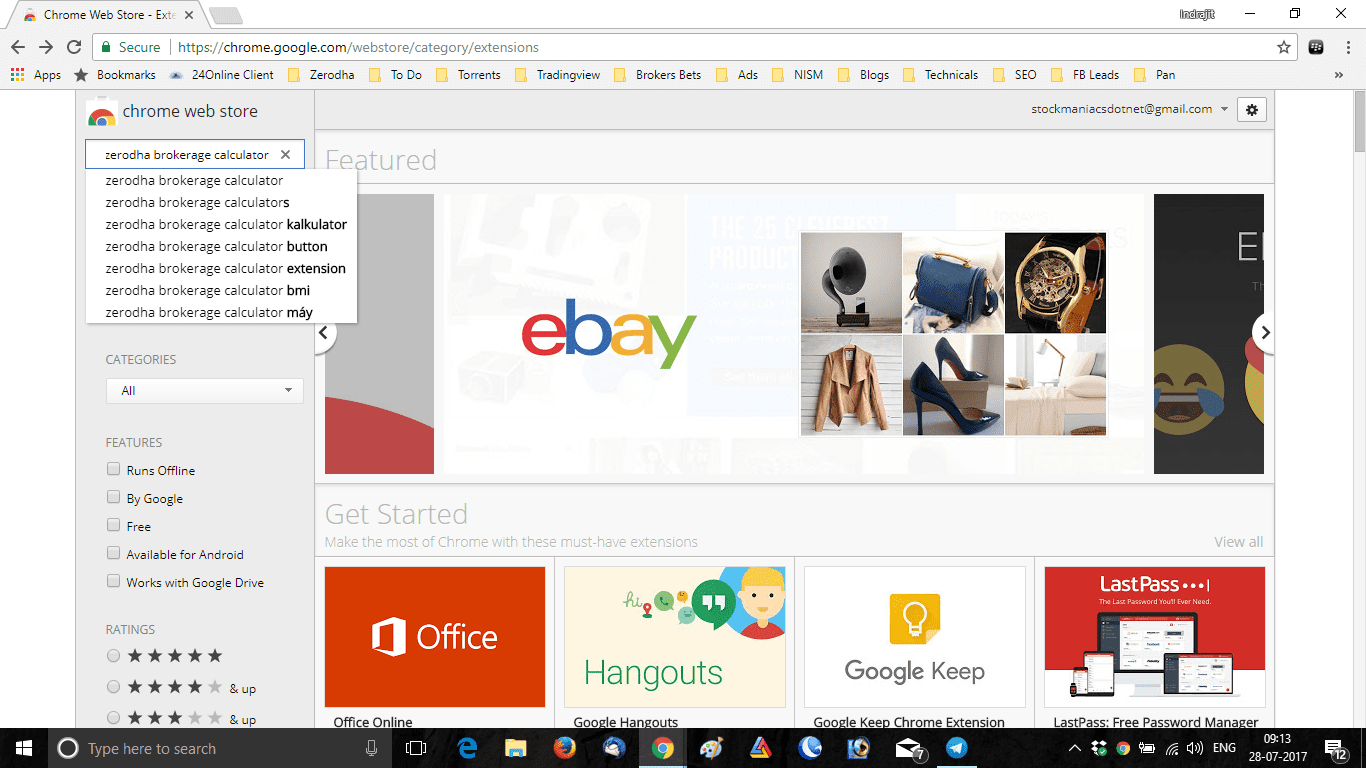Tick the Free filter checkbox

(113, 525)
